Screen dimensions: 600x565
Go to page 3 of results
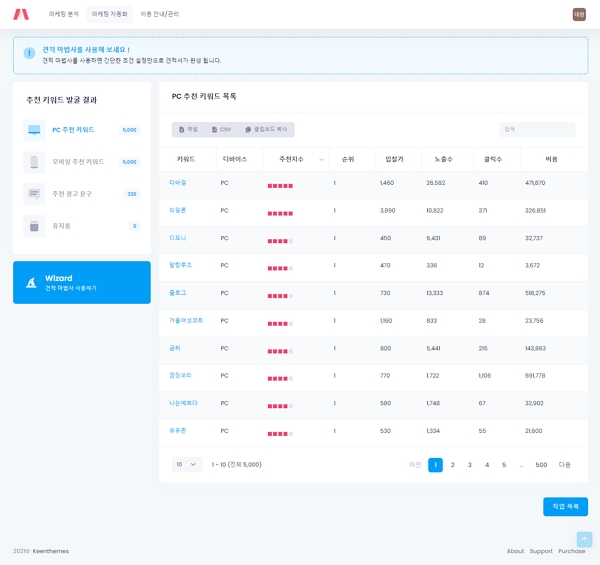pyautogui.click(x=470, y=465)
